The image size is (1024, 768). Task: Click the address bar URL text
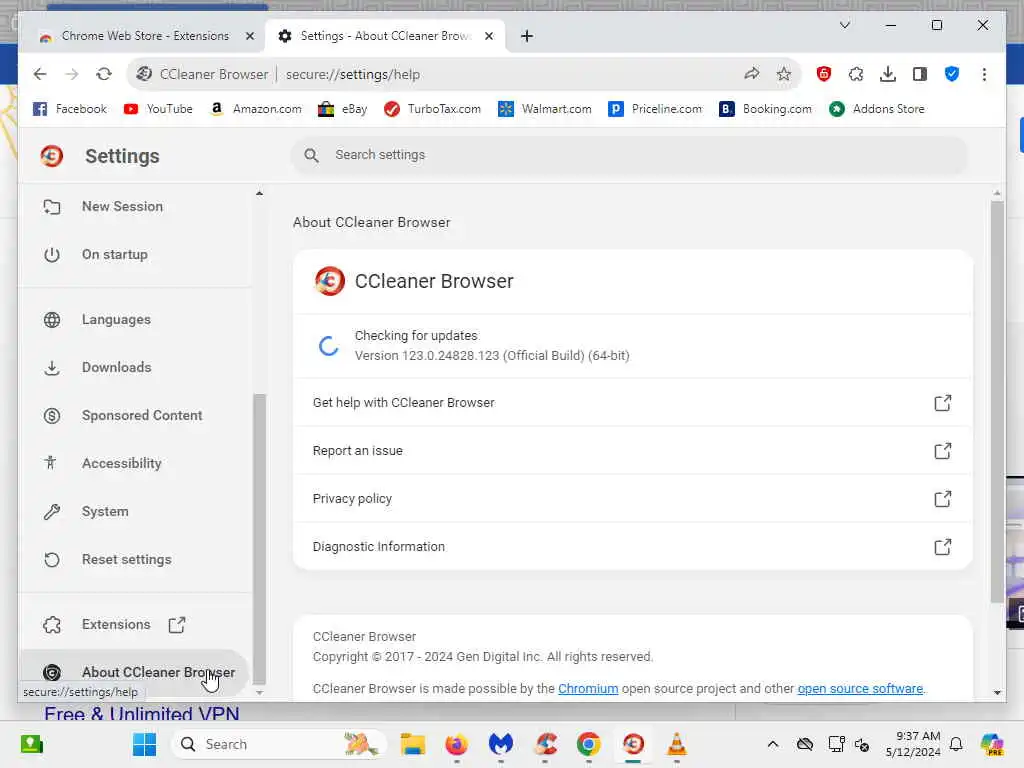[353, 74]
